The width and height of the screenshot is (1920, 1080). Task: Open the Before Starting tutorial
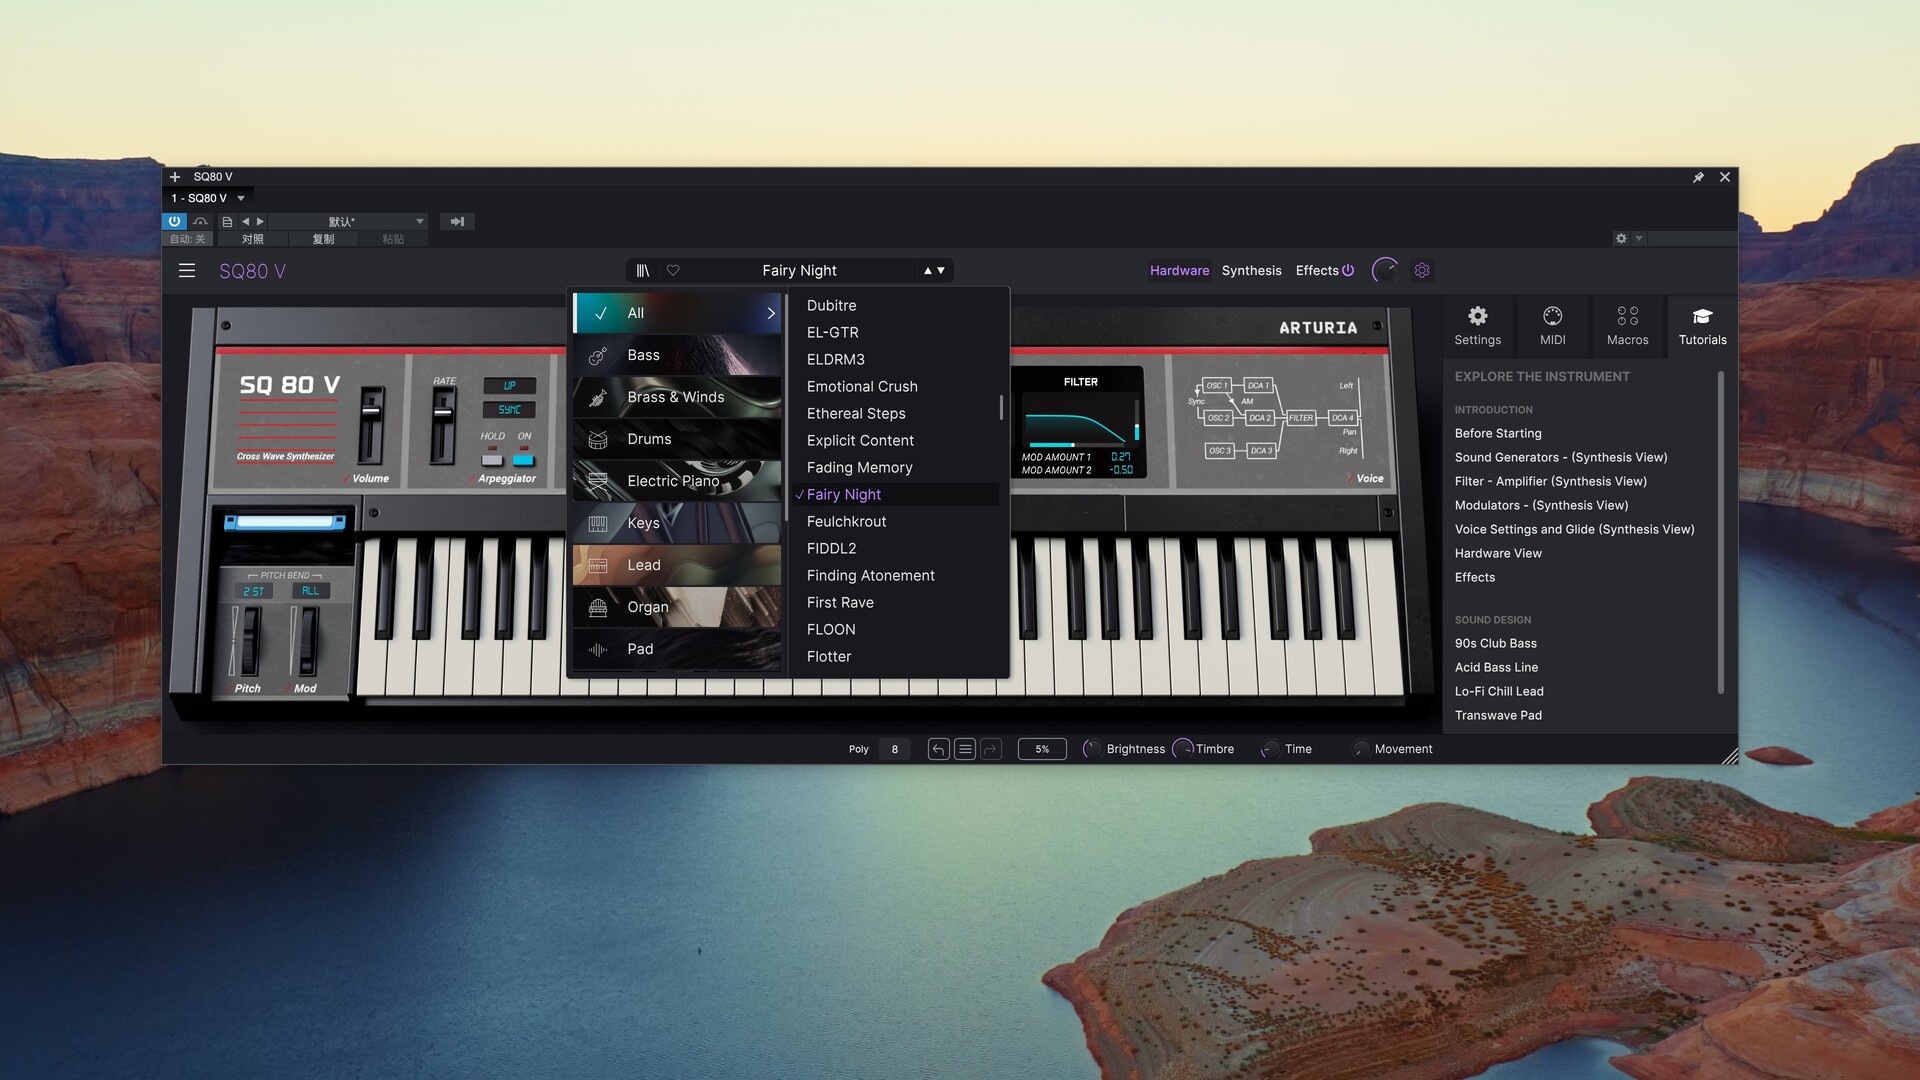click(1498, 433)
